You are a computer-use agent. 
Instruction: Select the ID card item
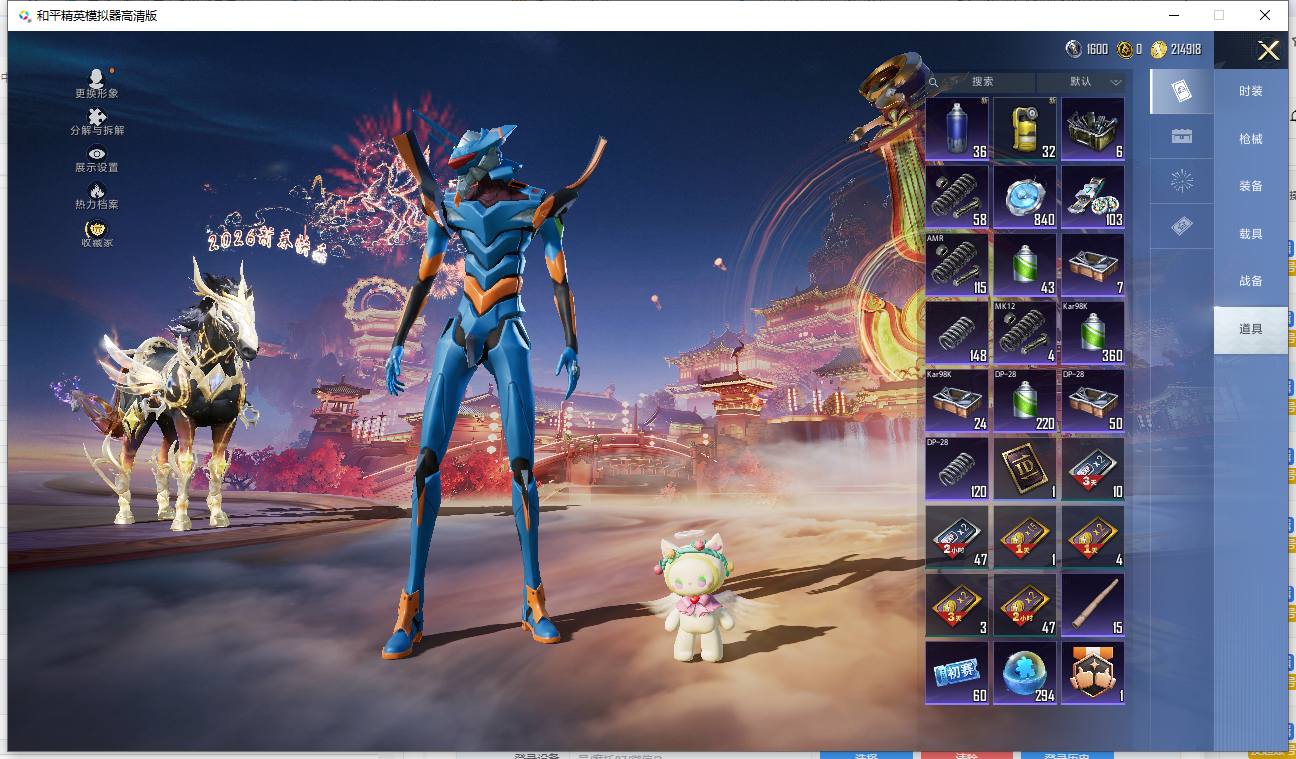pos(1025,469)
